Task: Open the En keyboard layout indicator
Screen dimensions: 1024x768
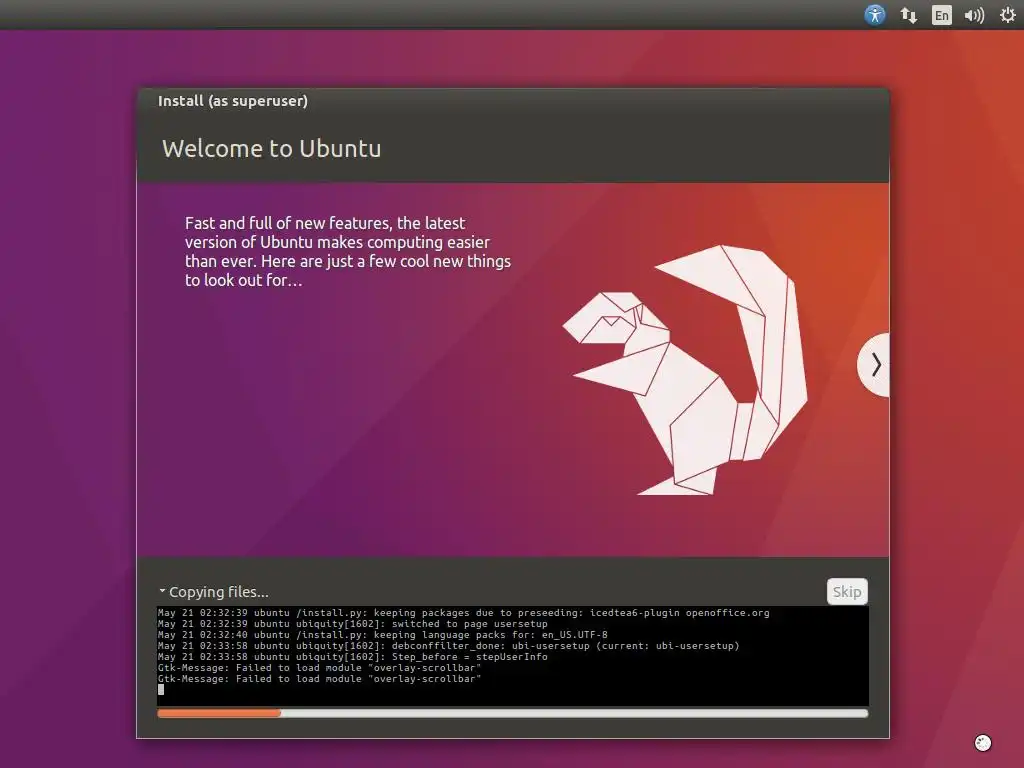Action: click(941, 15)
